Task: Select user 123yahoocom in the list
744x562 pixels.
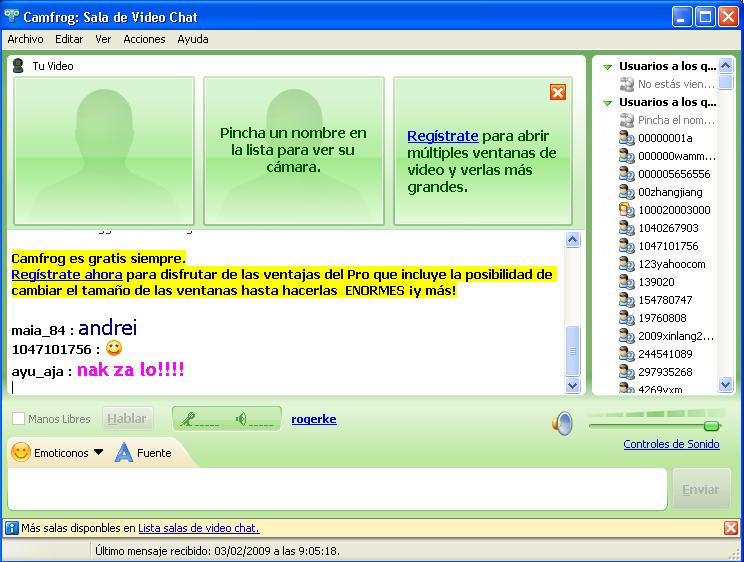Action: point(671,264)
